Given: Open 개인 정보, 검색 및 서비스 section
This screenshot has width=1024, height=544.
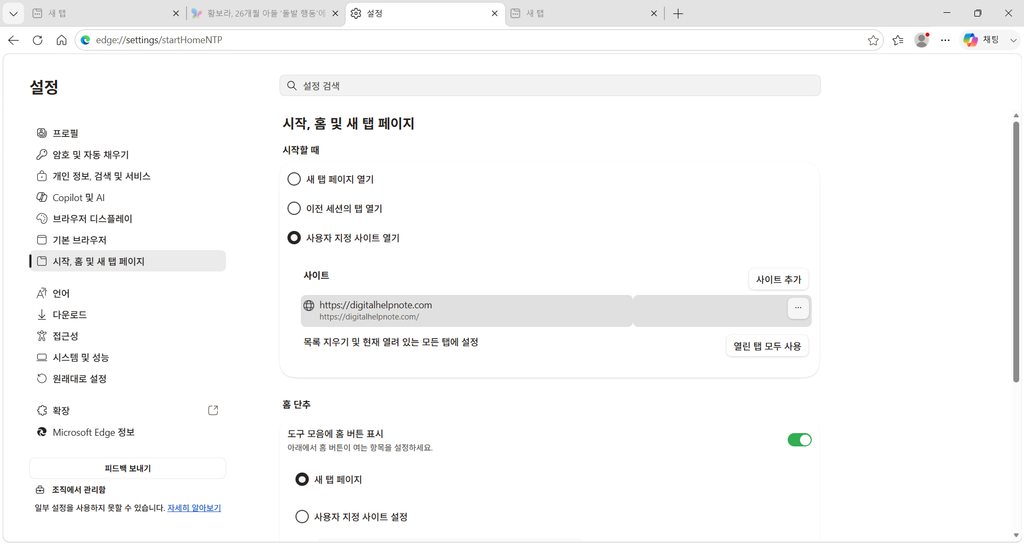Looking at the screenshot, I should pos(127,176).
